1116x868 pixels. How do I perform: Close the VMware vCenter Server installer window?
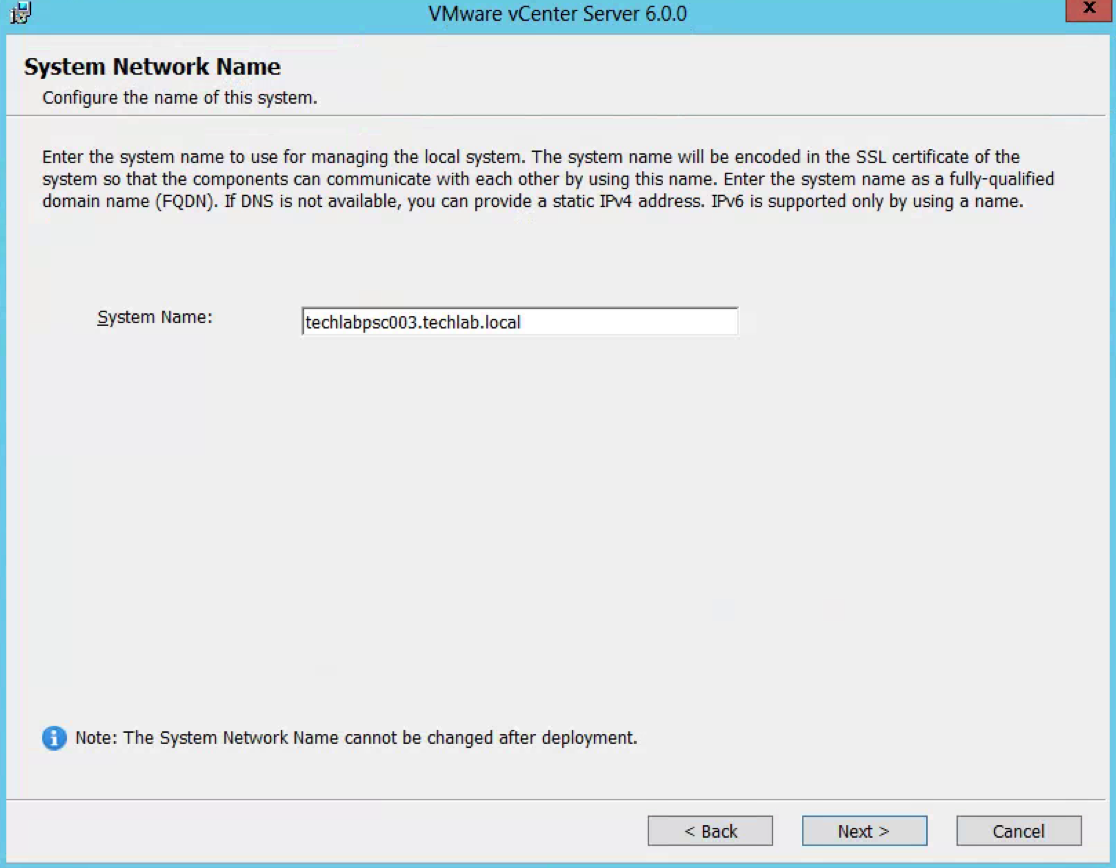pyautogui.click(x=1089, y=10)
